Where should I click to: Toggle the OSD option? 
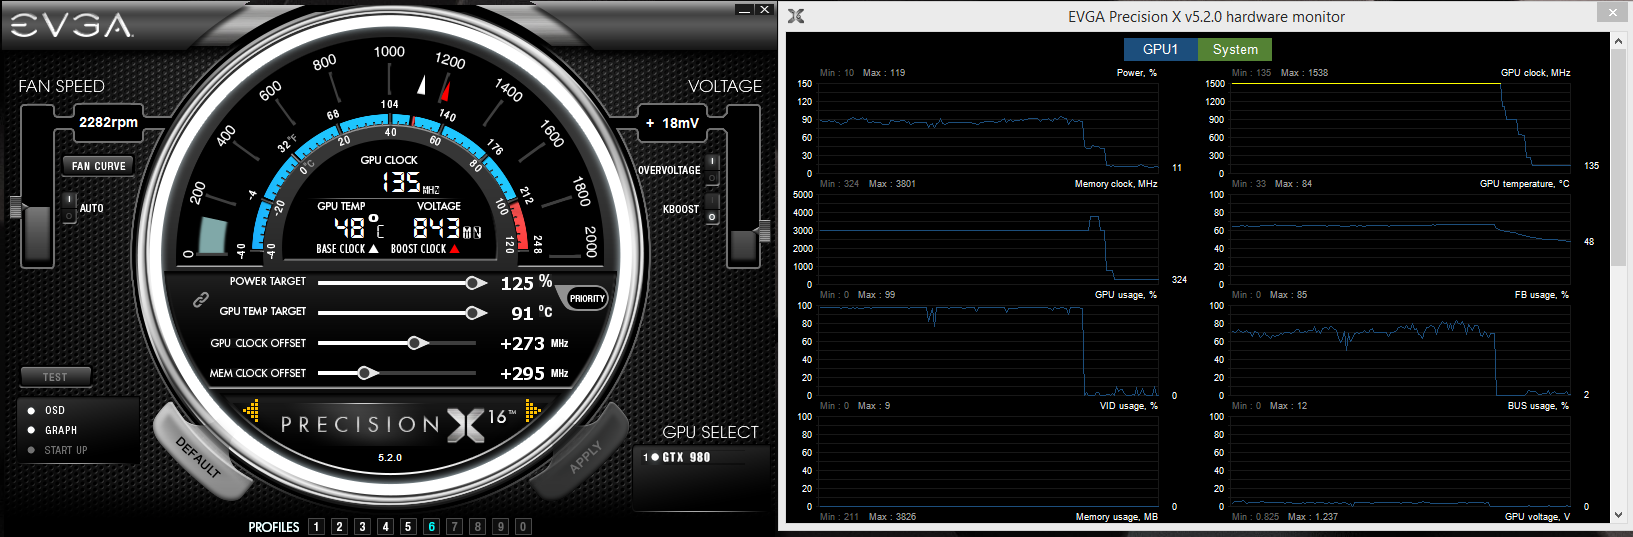tap(46, 410)
